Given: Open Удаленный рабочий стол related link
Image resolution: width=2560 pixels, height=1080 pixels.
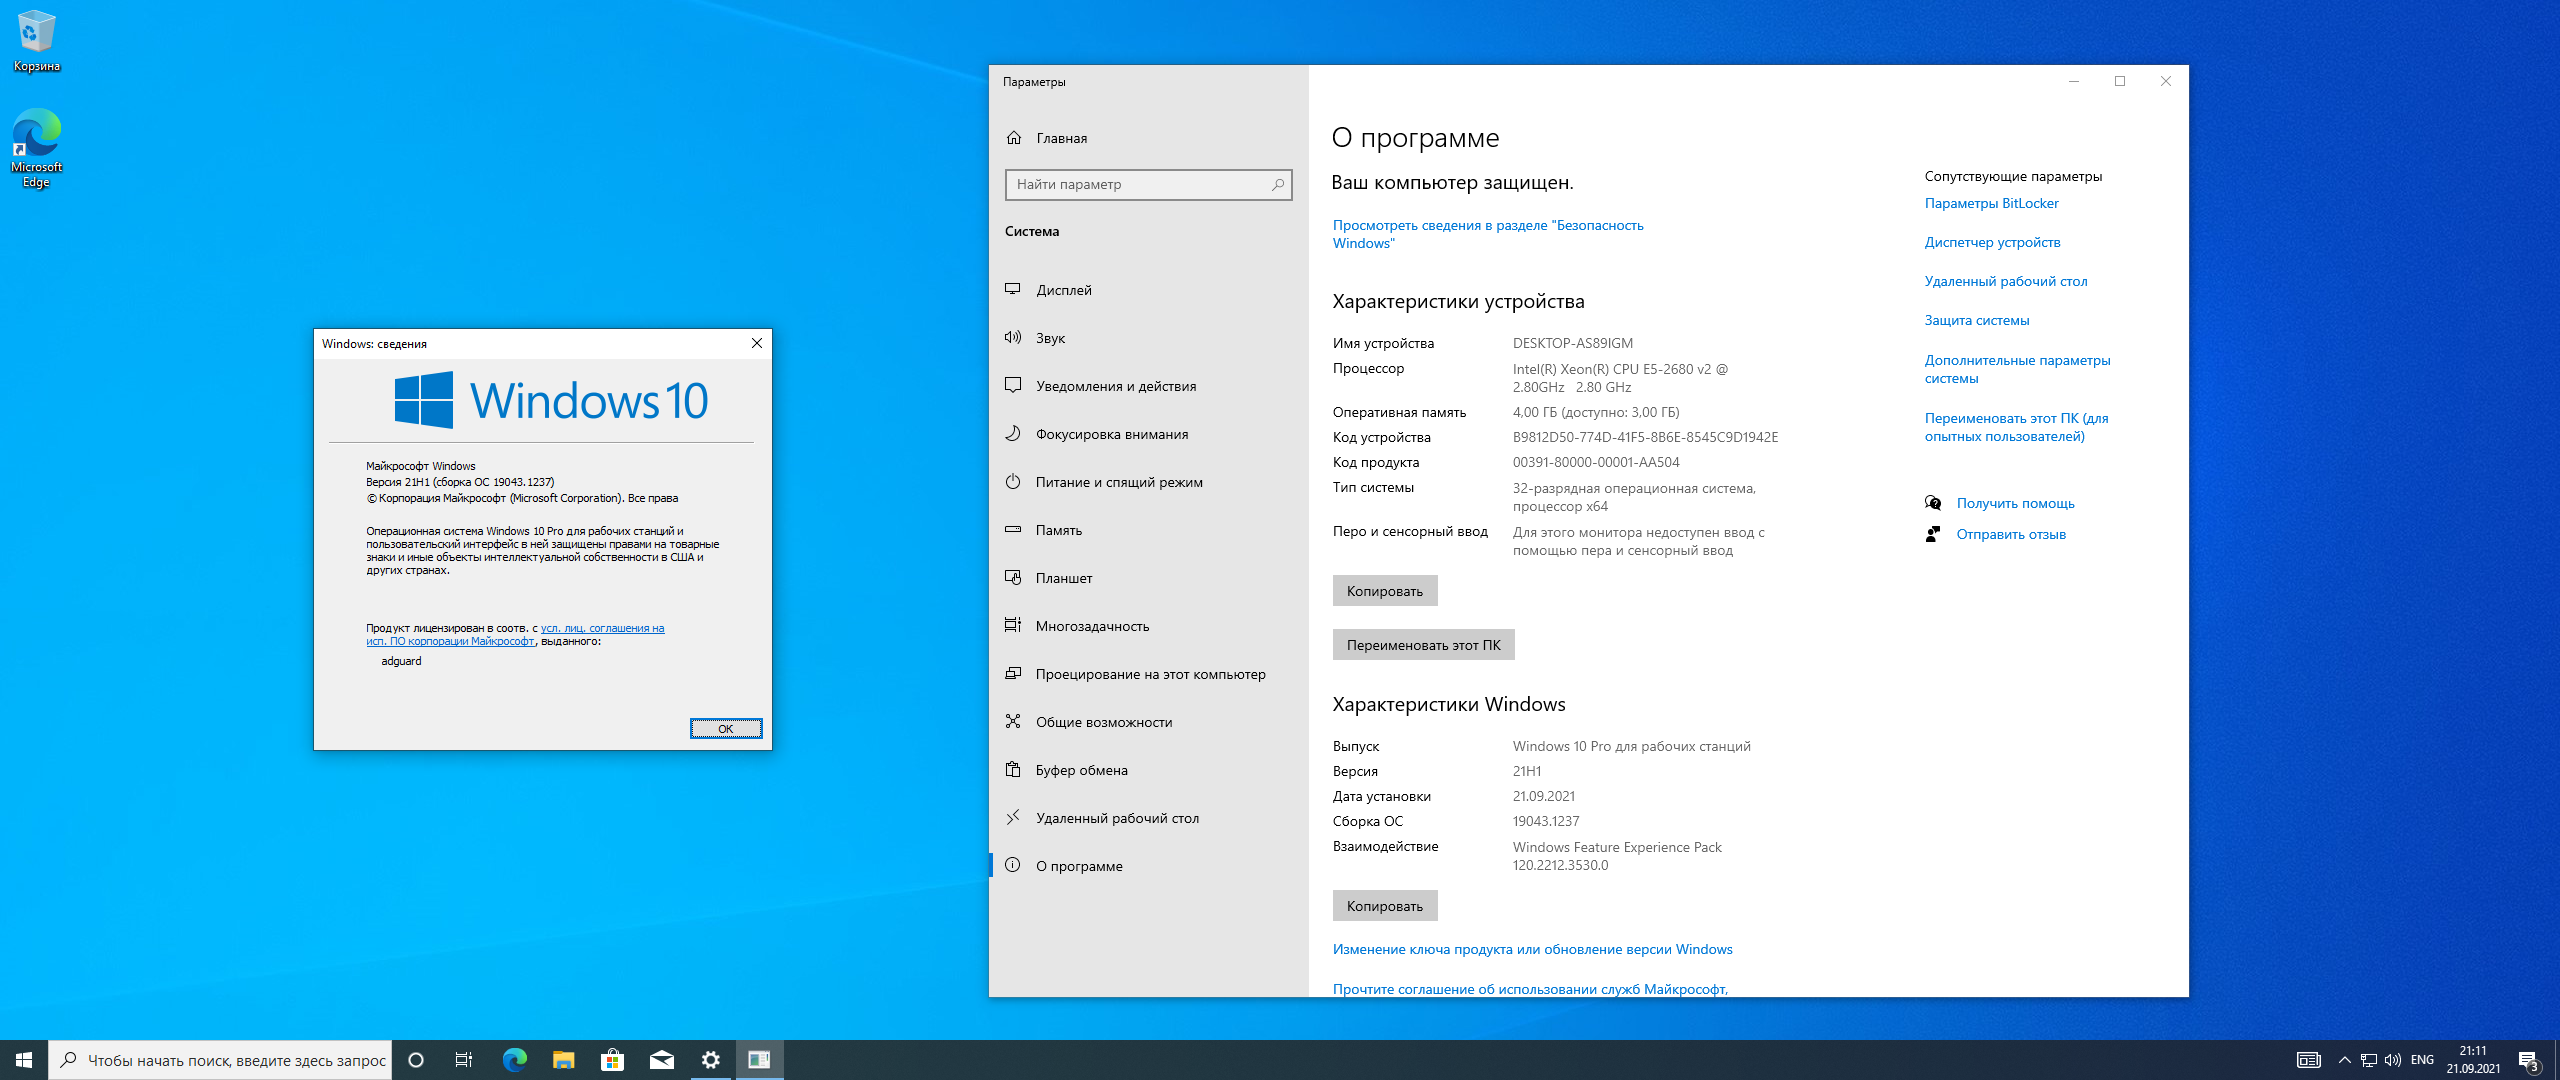Looking at the screenshot, I should 2006,281.
